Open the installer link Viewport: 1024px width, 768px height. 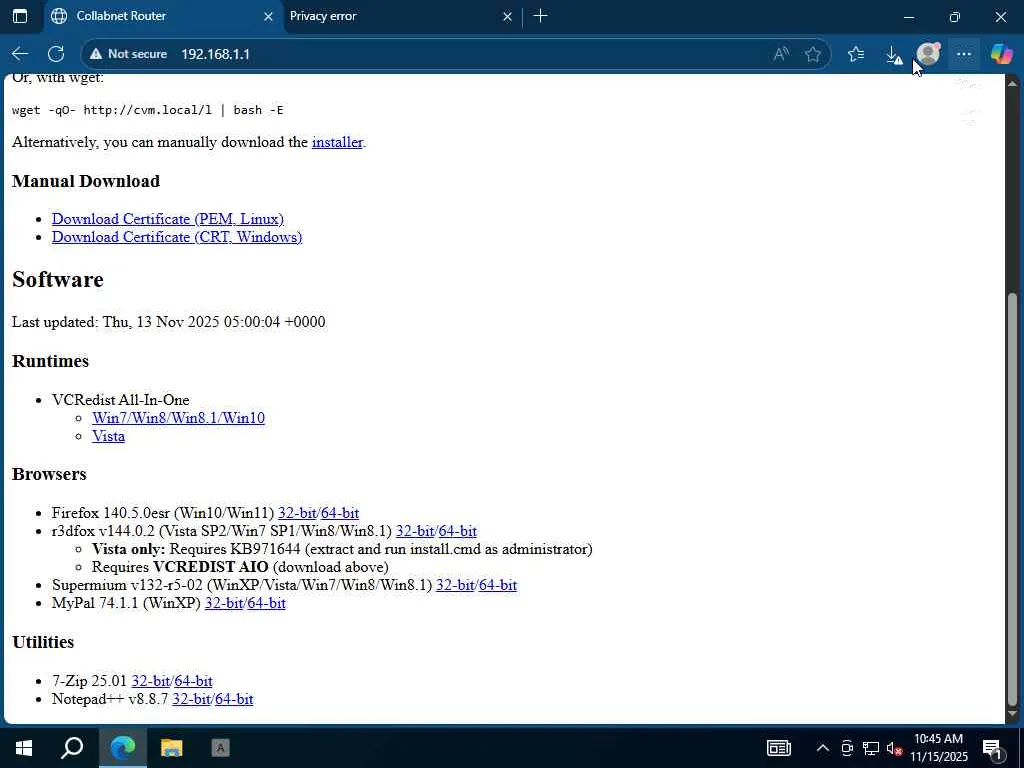tap(337, 142)
